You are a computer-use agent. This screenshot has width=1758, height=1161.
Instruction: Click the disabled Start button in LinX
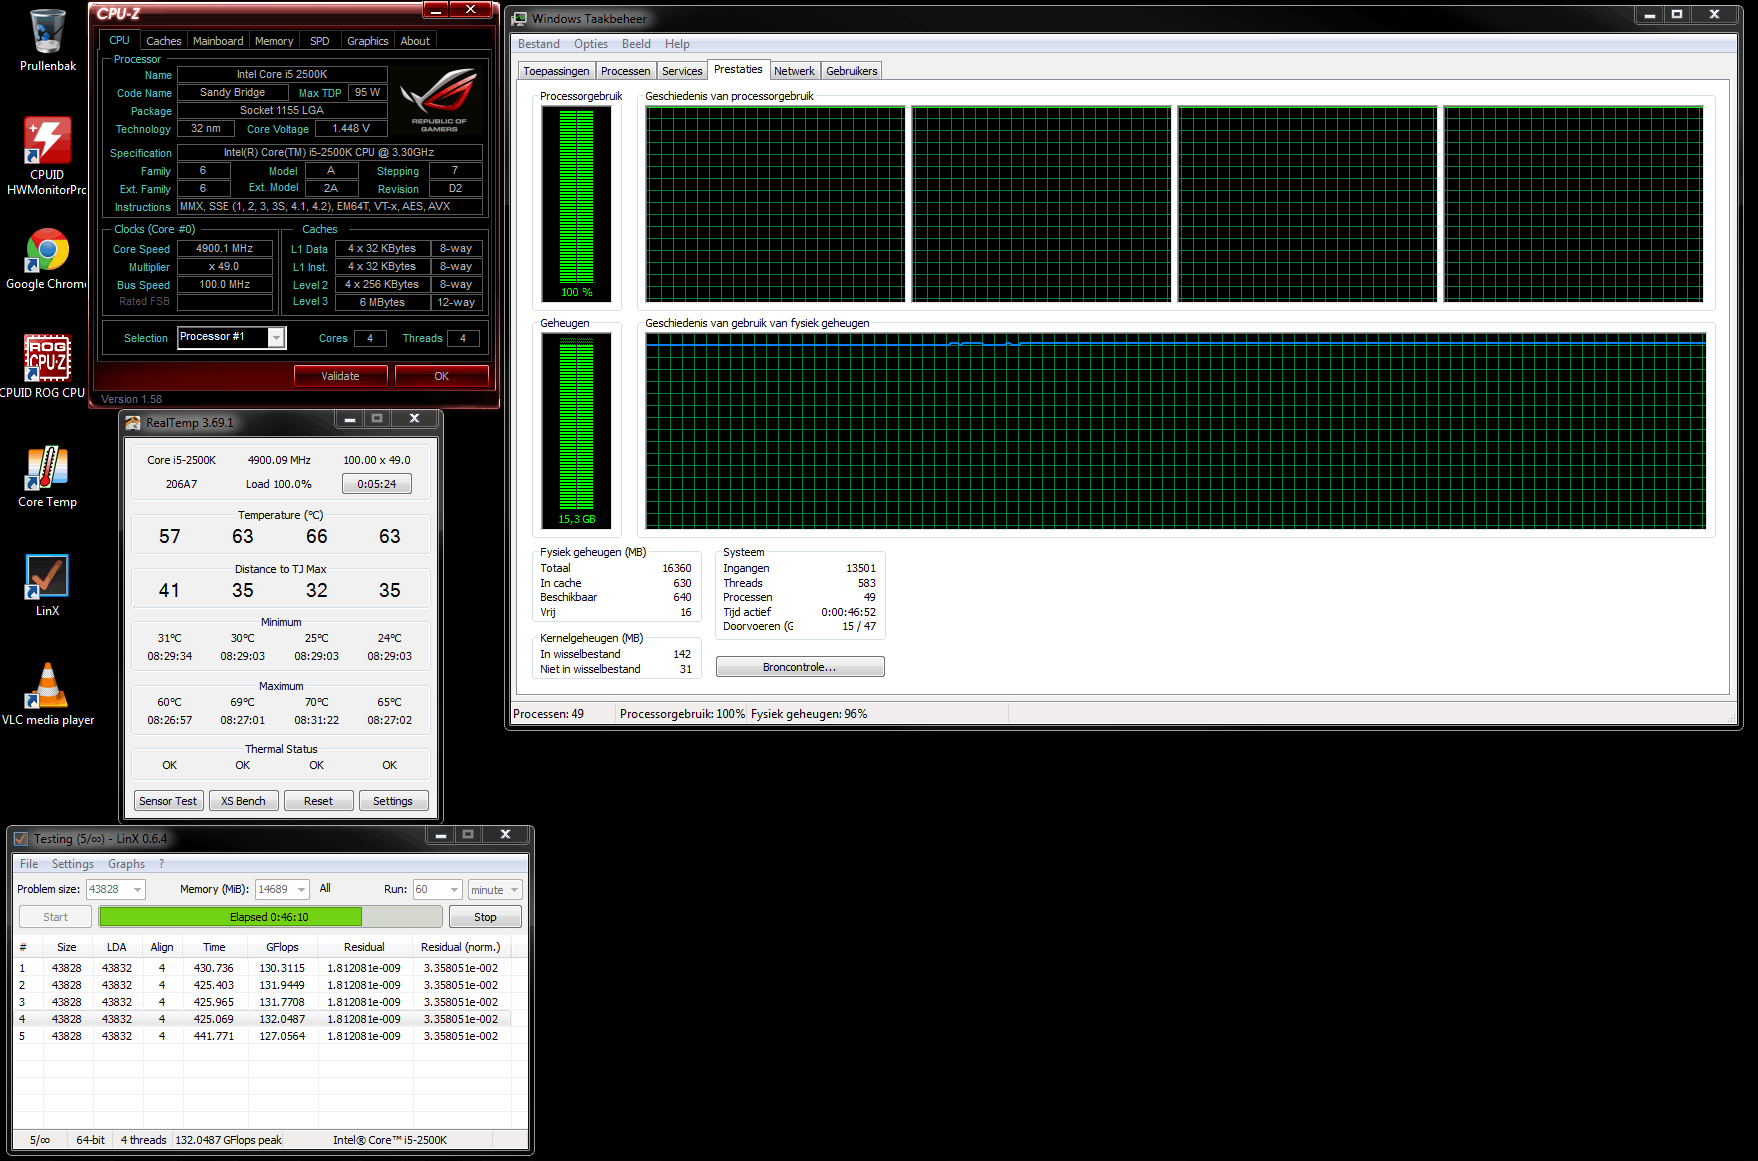pyautogui.click(x=56, y=917)
